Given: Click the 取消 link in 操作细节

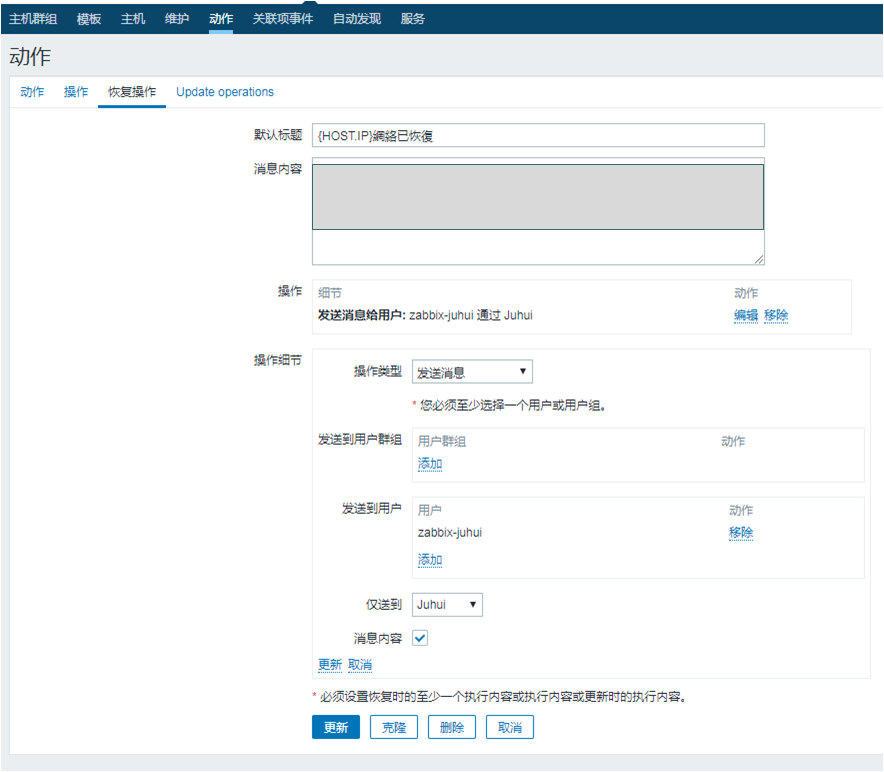Looking at the screenshot, I should click(360, 665).
